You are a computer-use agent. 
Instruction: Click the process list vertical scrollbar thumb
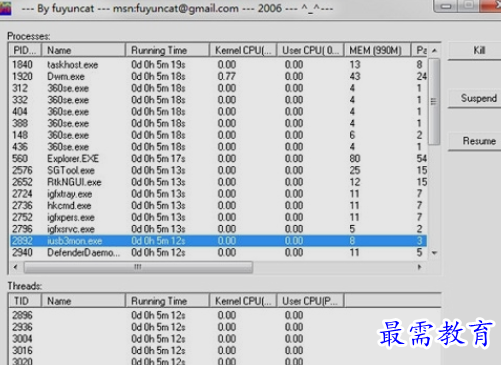tap(434, 101)
